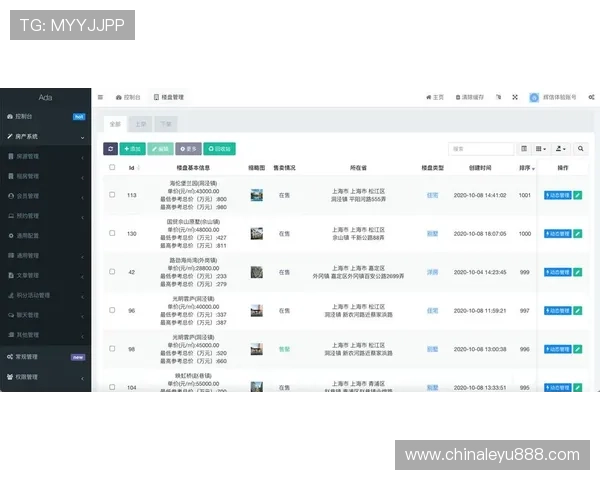Click blue 动态管理 button in row 98

pyautogui.click(x=558, y=349)
